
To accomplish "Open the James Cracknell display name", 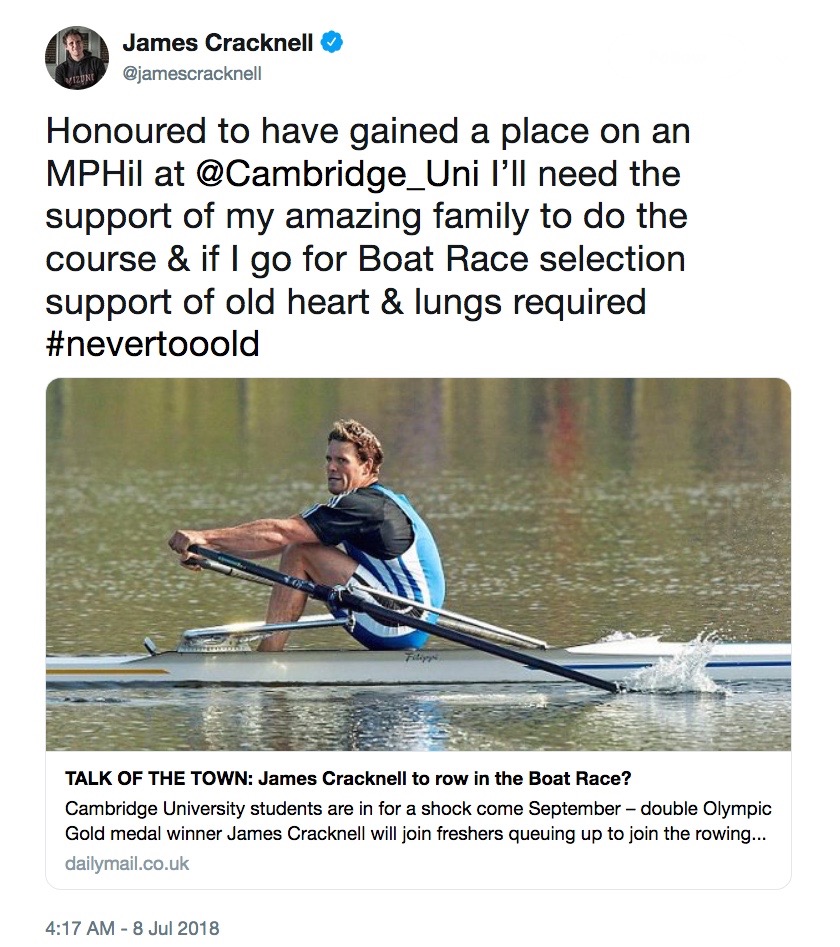I will [217, 43].
